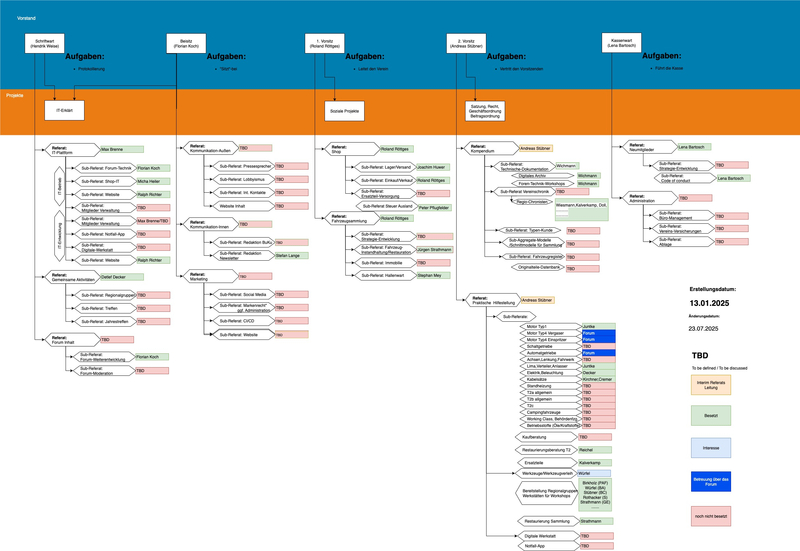The height and width of the screenshot is (551, 800).
Task: Click the 'Micha Heiler' label
Action: [x=153, y=181]
